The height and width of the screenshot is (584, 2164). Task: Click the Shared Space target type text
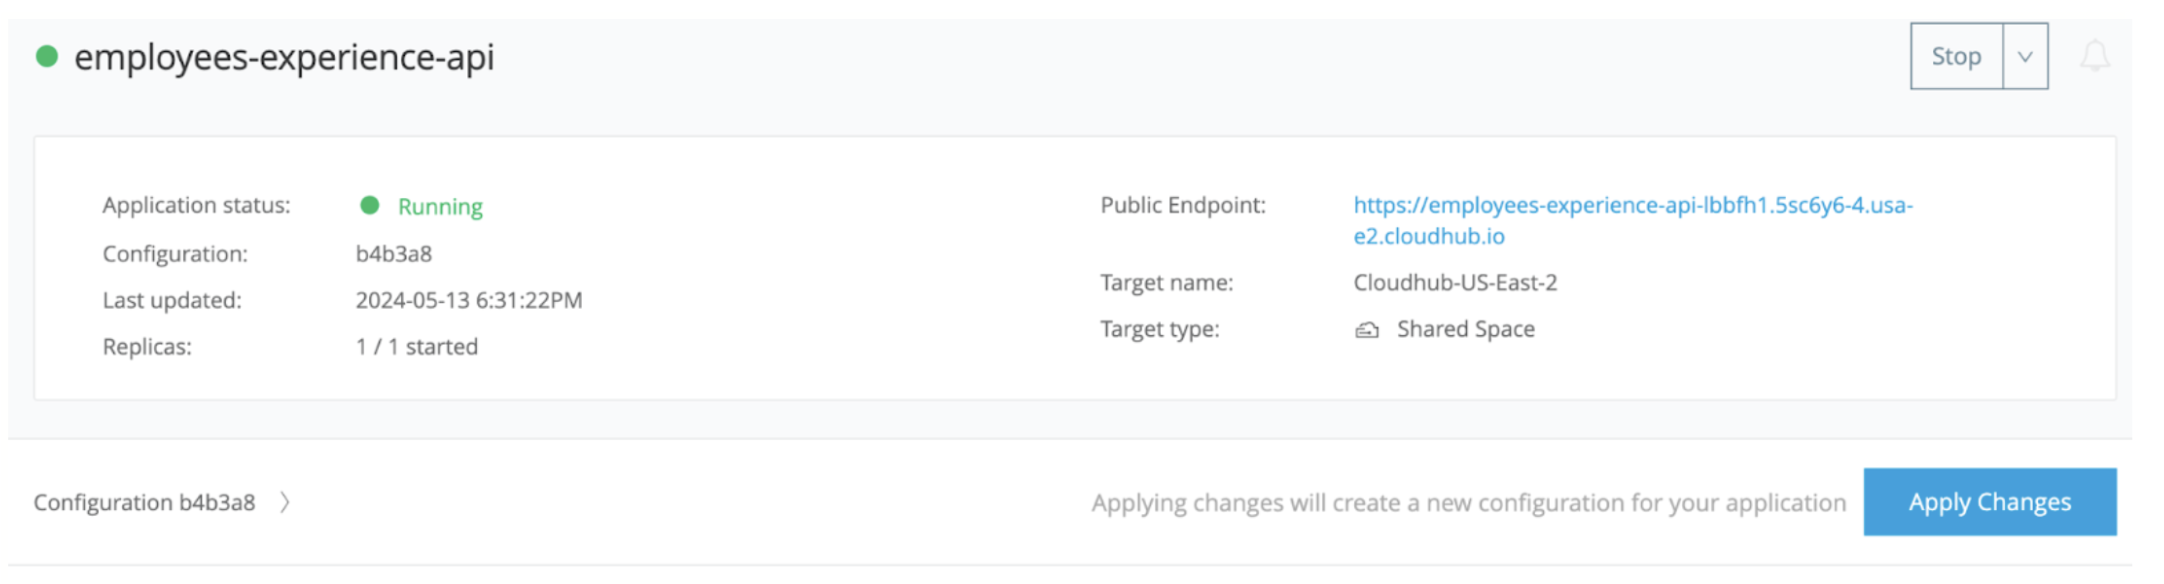1465,329
